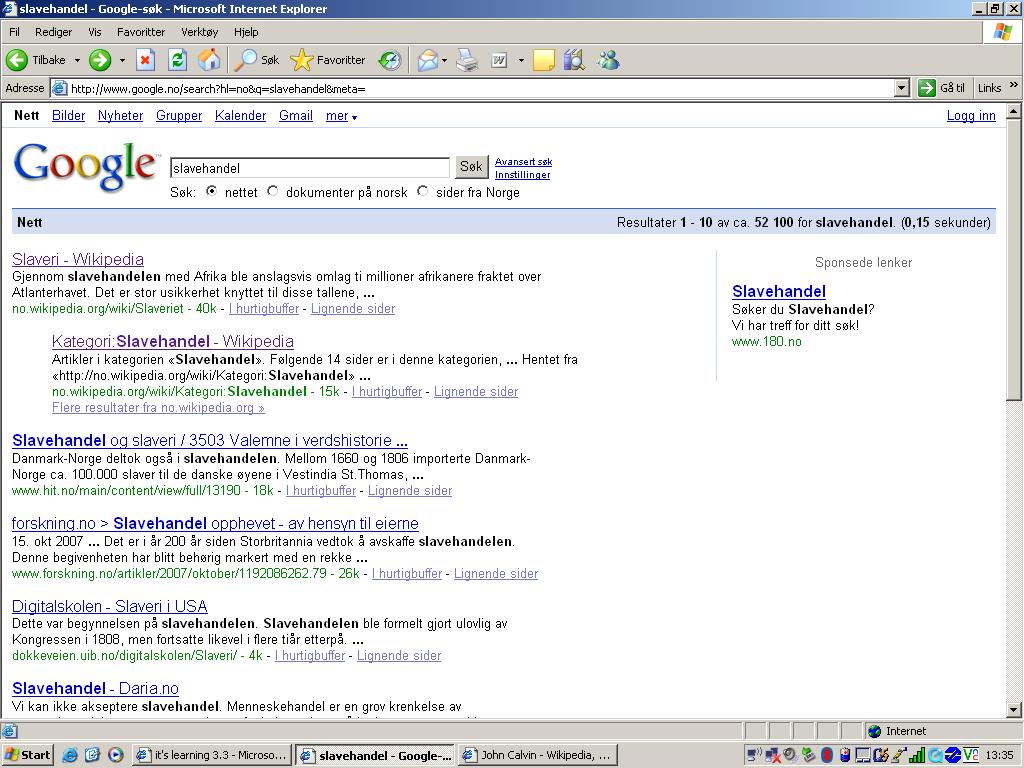1024x768 pixels.
Task: Click the scrollbar down arrow
Action: [1014, 710]
